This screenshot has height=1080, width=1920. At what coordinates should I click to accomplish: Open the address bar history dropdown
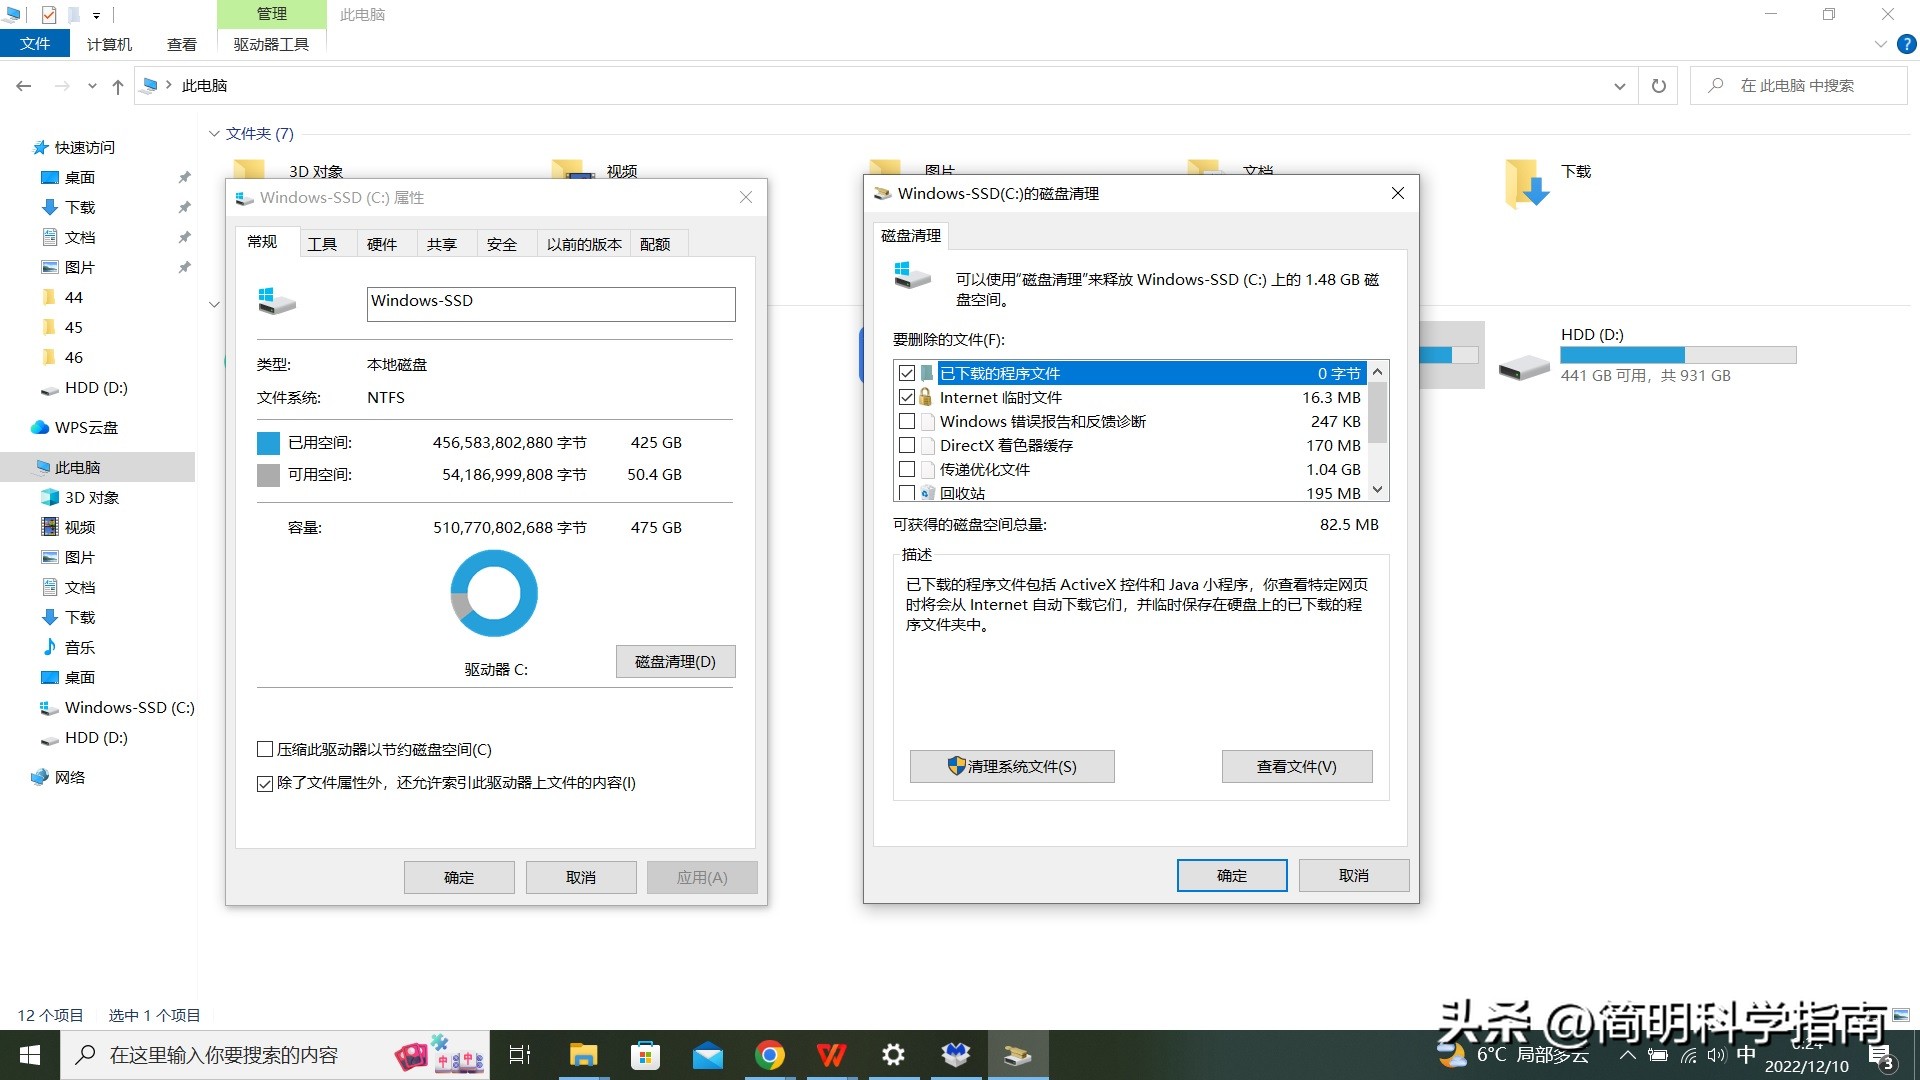tap(1620, 86)
